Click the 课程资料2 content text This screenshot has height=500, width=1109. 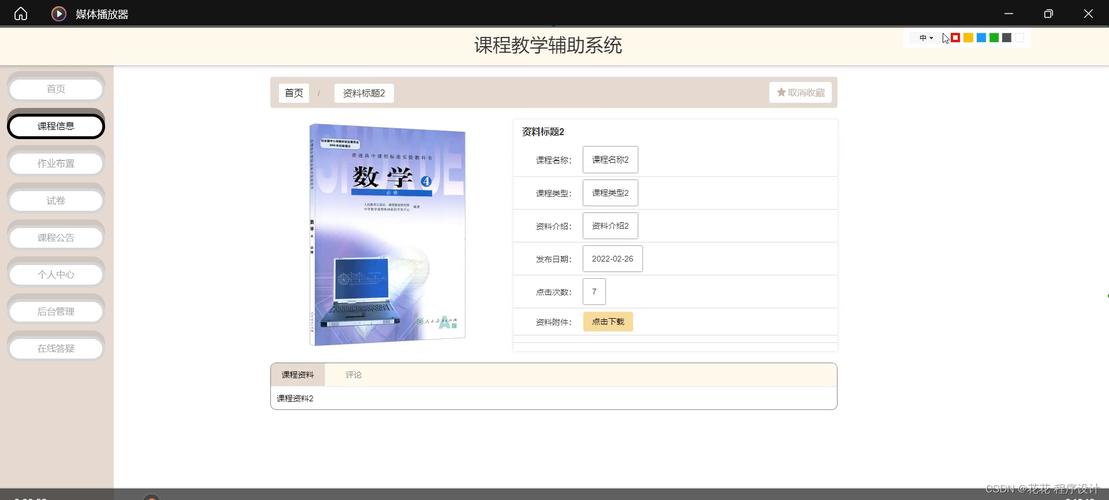295,399
